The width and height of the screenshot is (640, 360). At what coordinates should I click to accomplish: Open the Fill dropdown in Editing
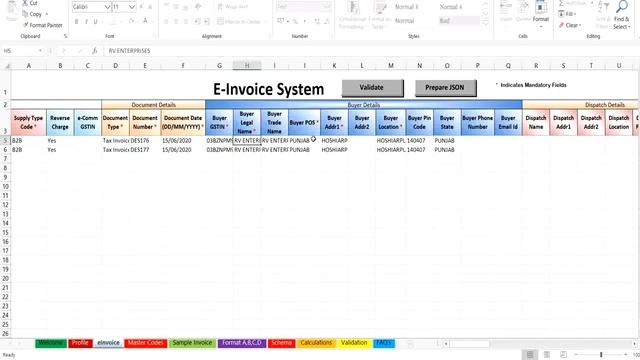coord(567,14)
